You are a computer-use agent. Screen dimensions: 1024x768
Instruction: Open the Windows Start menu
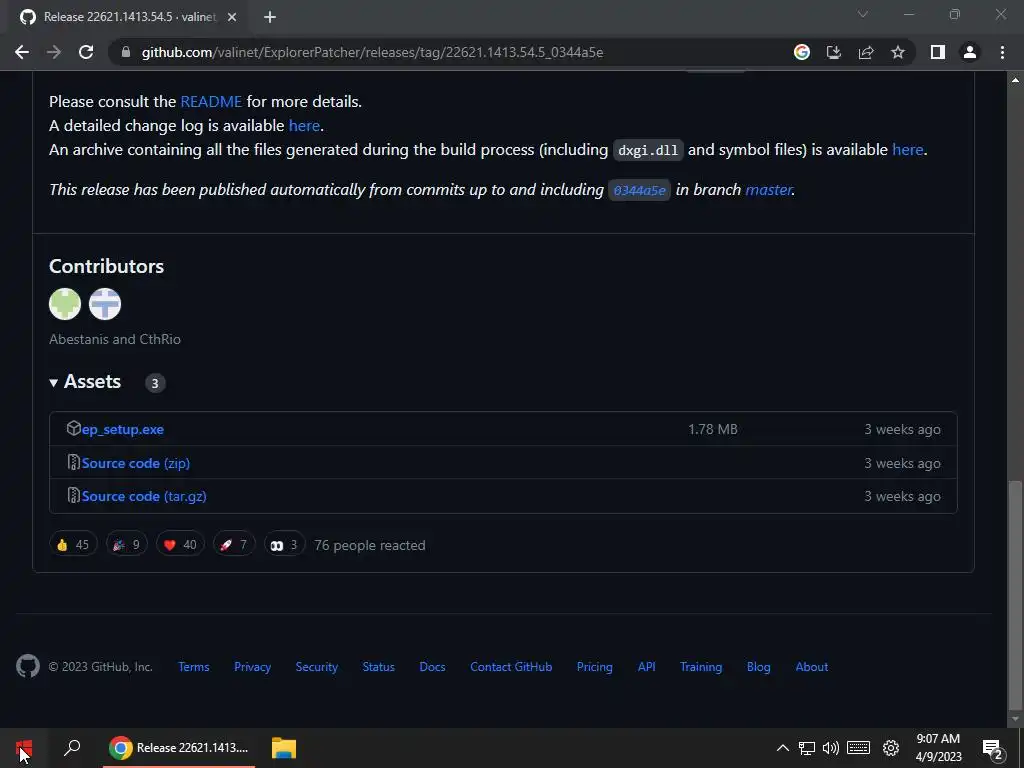(24, 748)
